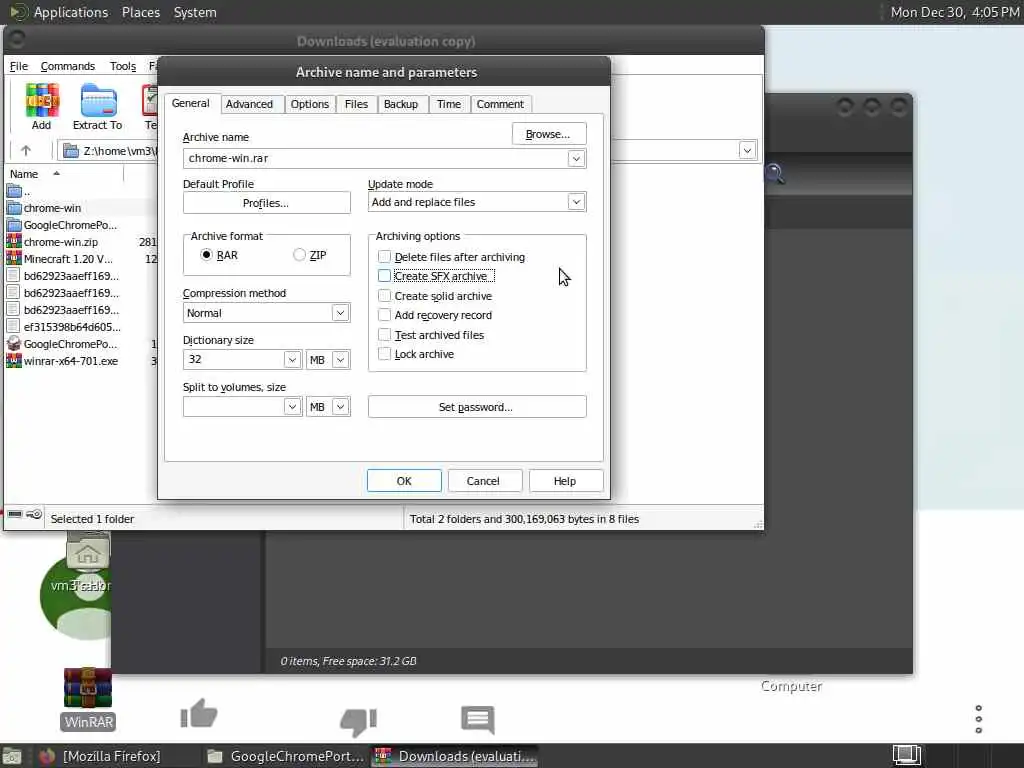Click the Extract To toolbar icon
Viewport: 1024px width, 768px height.
point(98,106)
